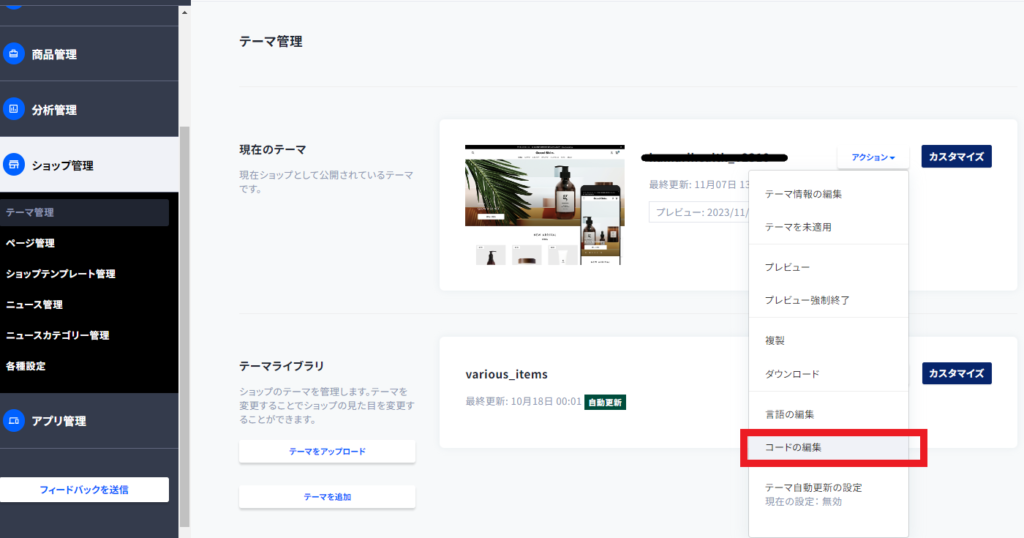Screen dimensions: 1024x538
Task: Click プレビュー in the action menu
Action: tap(787, 268)
